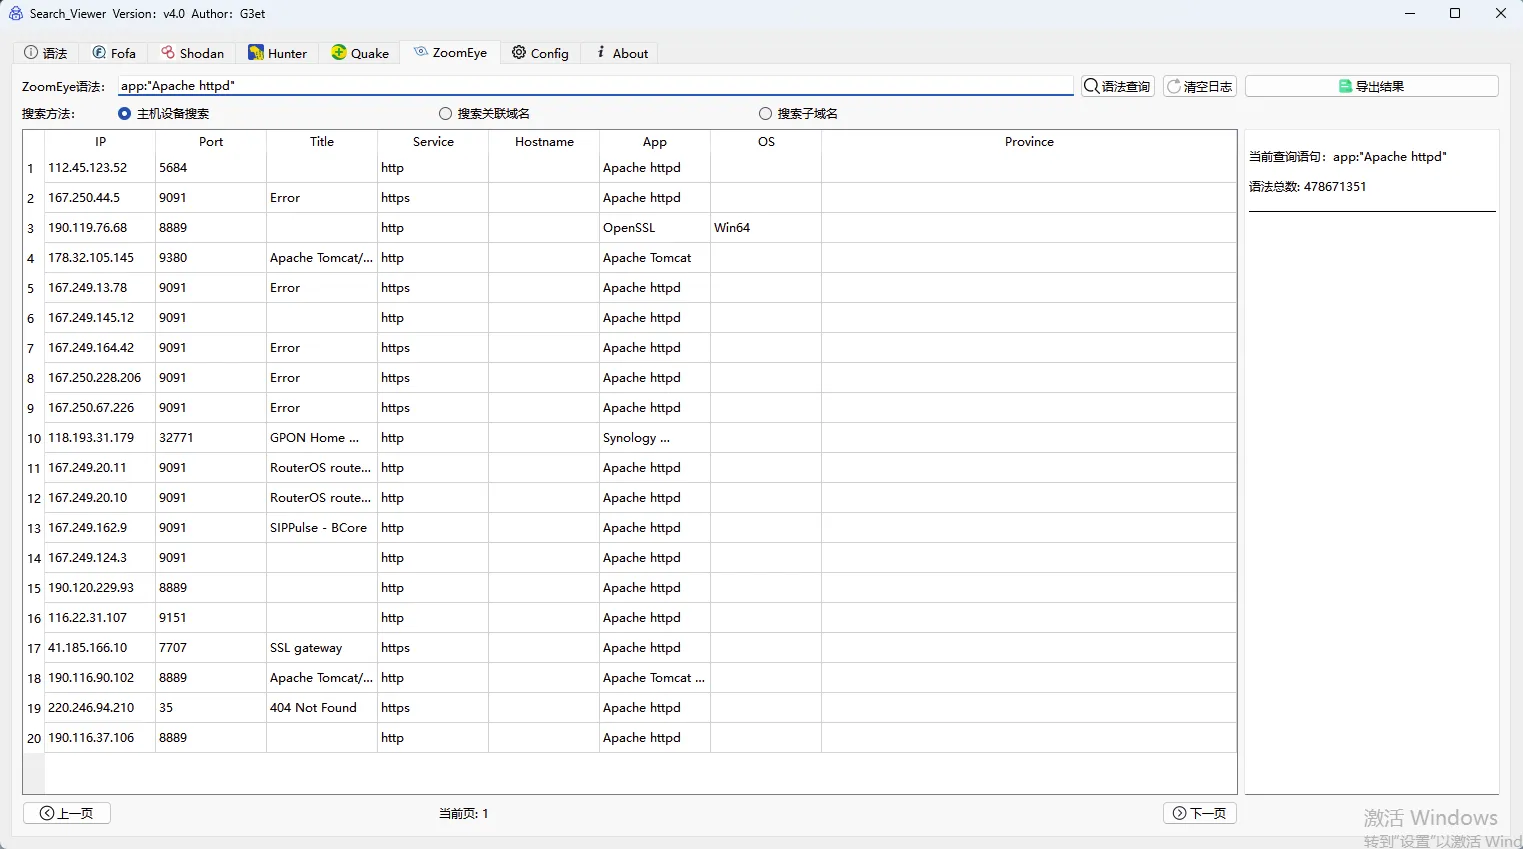Clear the log with 清空日志

point(1200,86)
